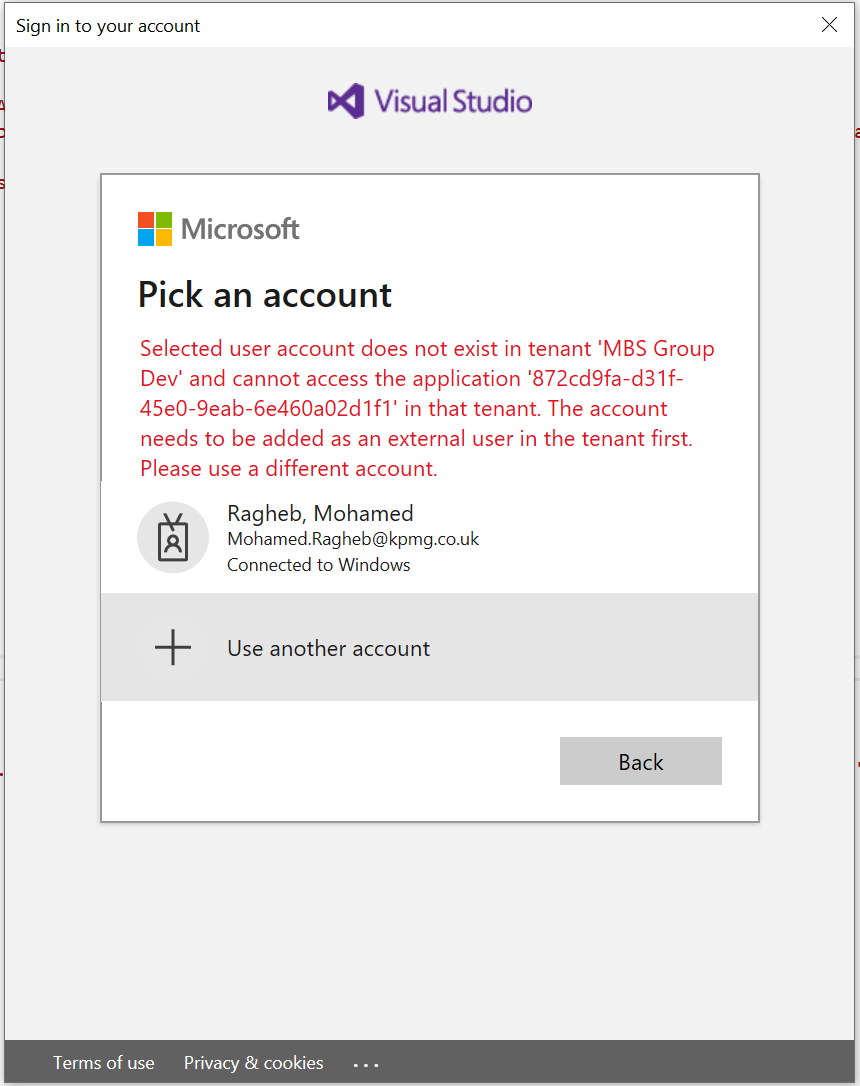Open Privacy & cookies link

253,1062
